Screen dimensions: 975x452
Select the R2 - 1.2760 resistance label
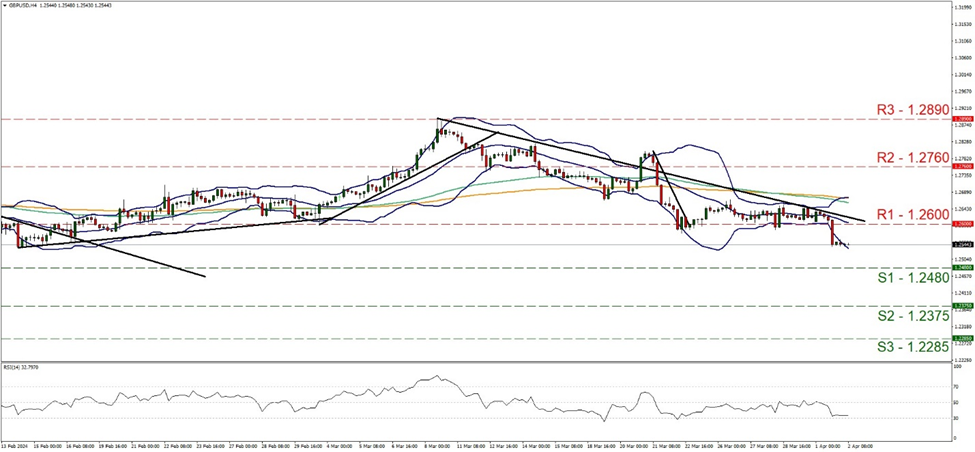[x=913, y=156]
